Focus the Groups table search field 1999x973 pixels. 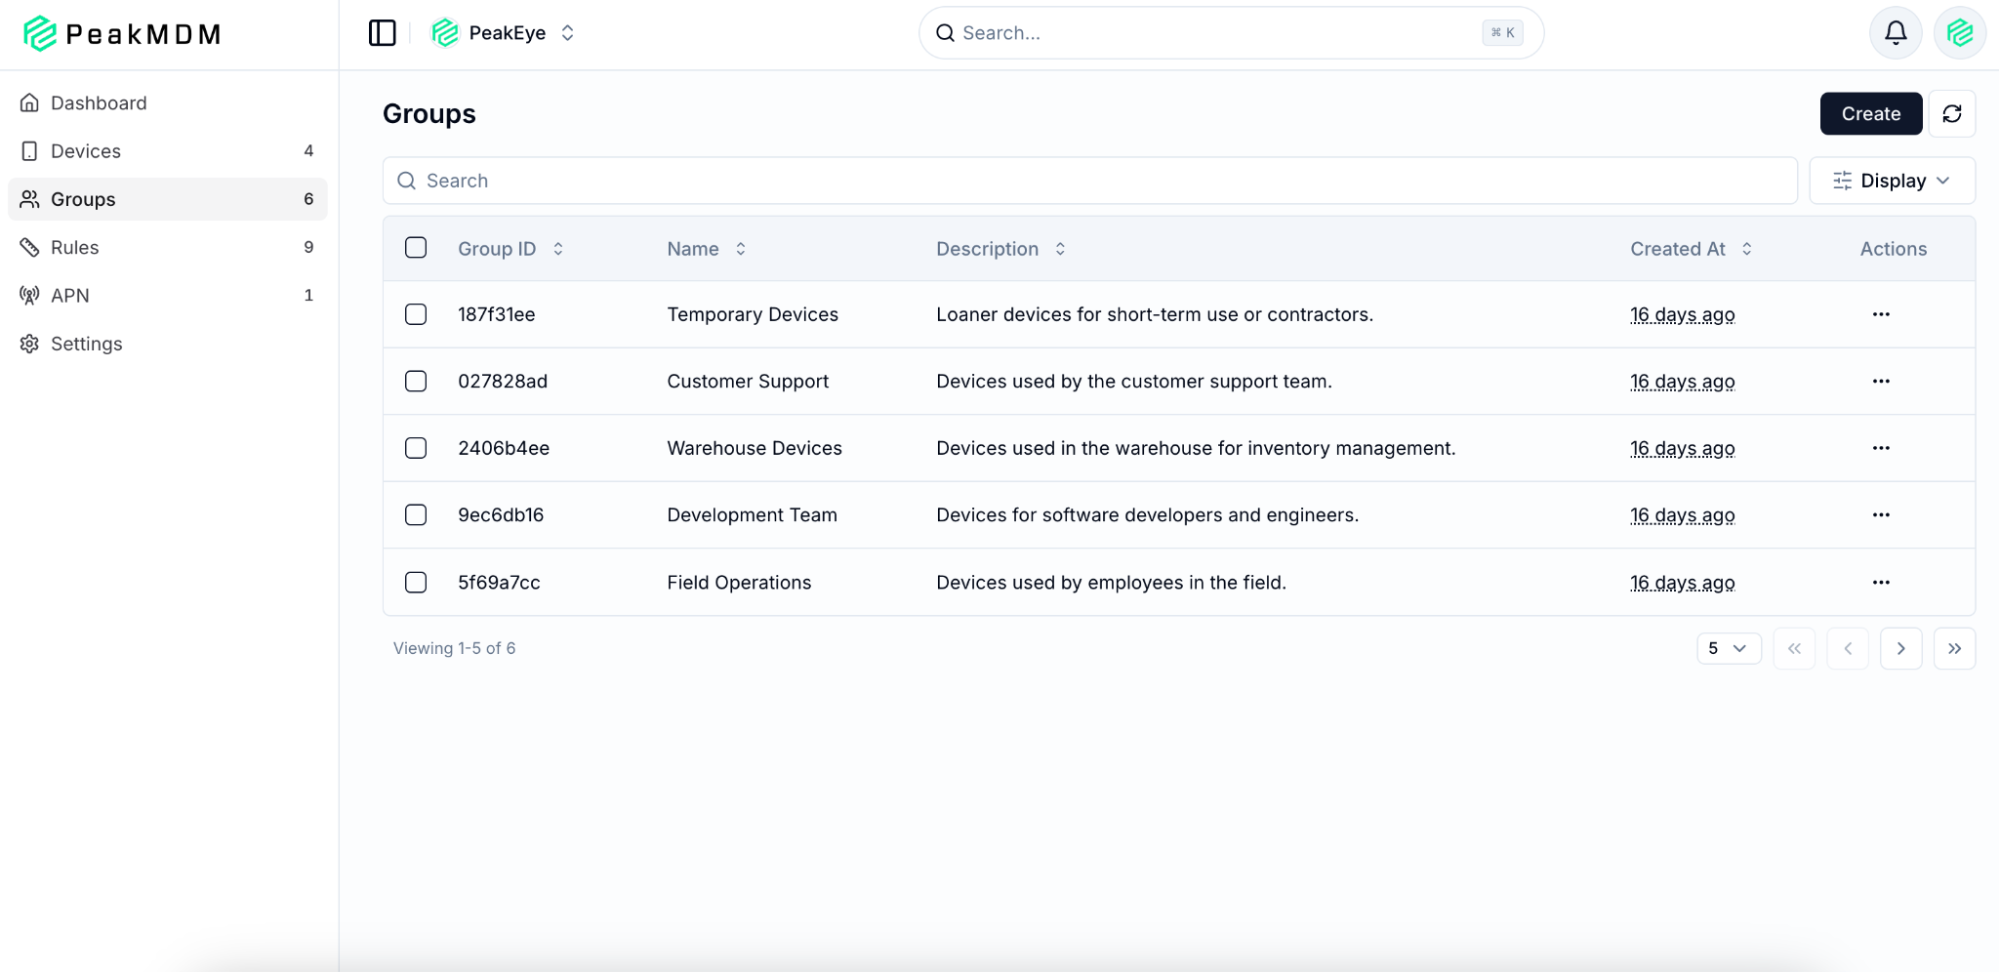click(1090, 181)
